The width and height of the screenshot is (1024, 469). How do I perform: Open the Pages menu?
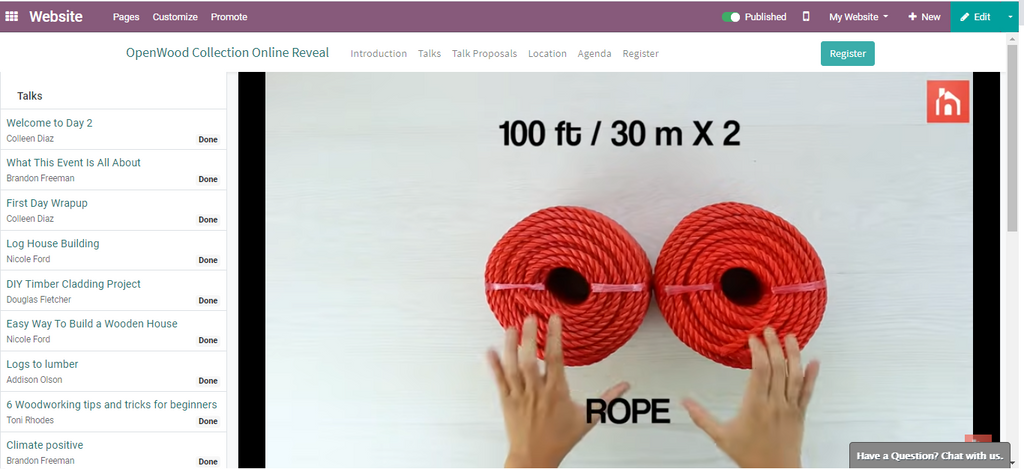tap(126, 17)
